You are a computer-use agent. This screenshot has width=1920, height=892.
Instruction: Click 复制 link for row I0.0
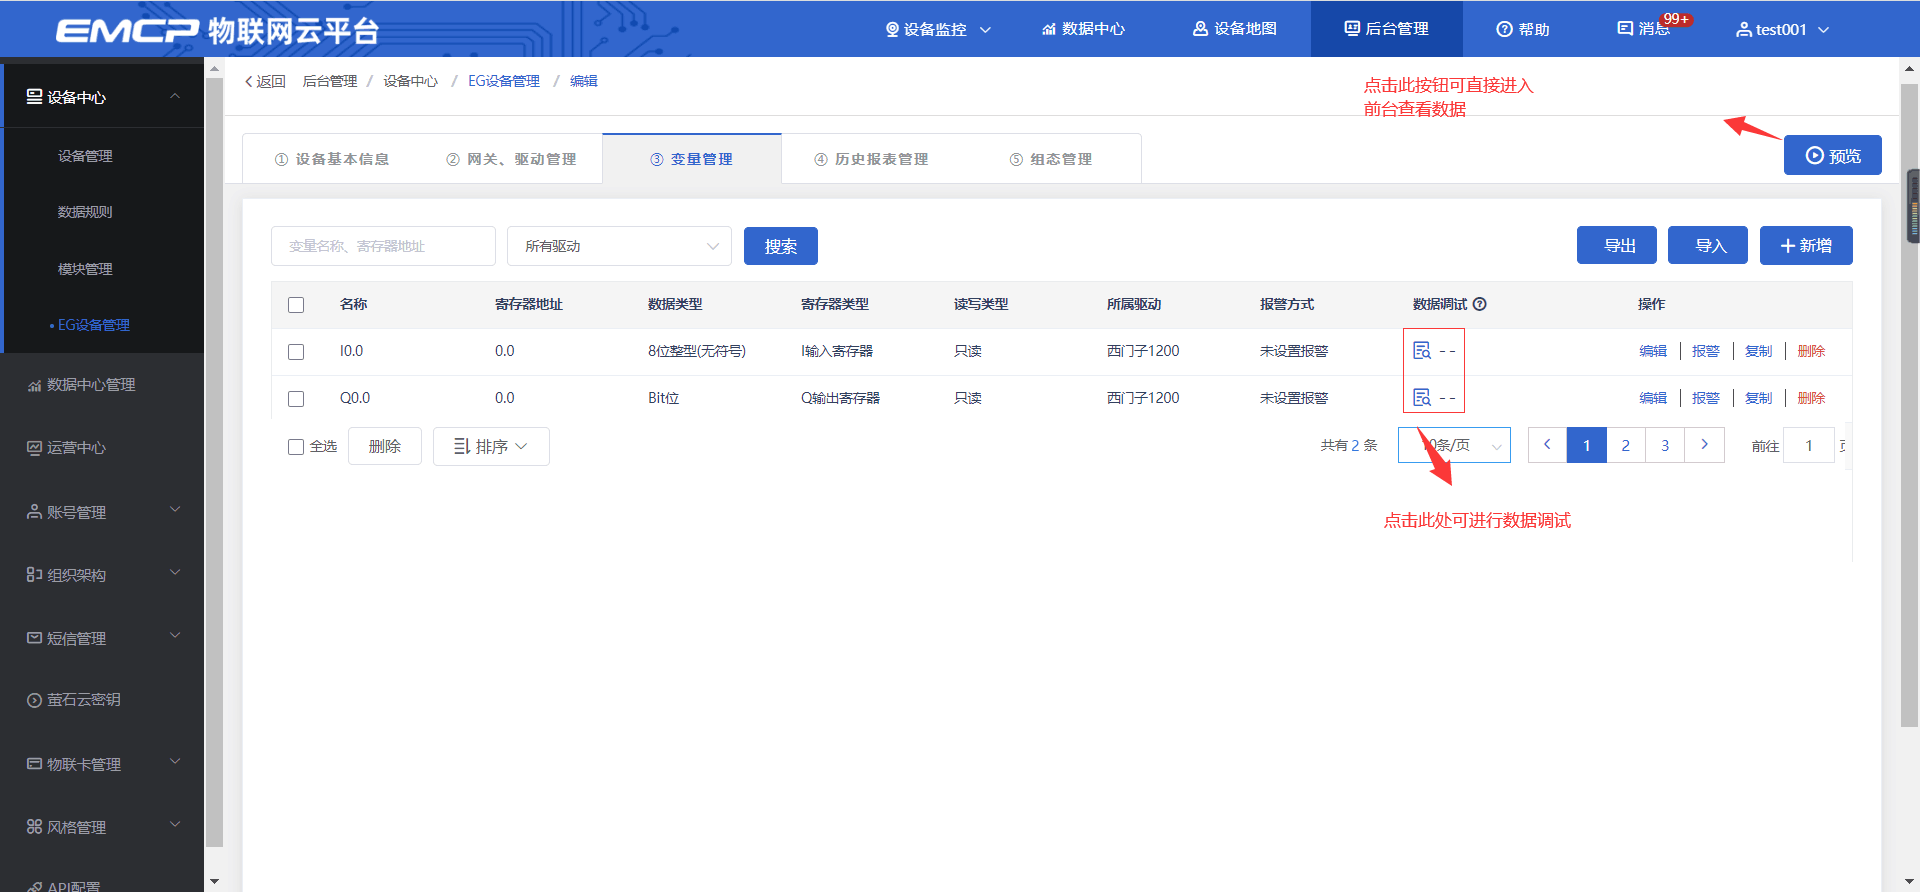click(1759, 351)
